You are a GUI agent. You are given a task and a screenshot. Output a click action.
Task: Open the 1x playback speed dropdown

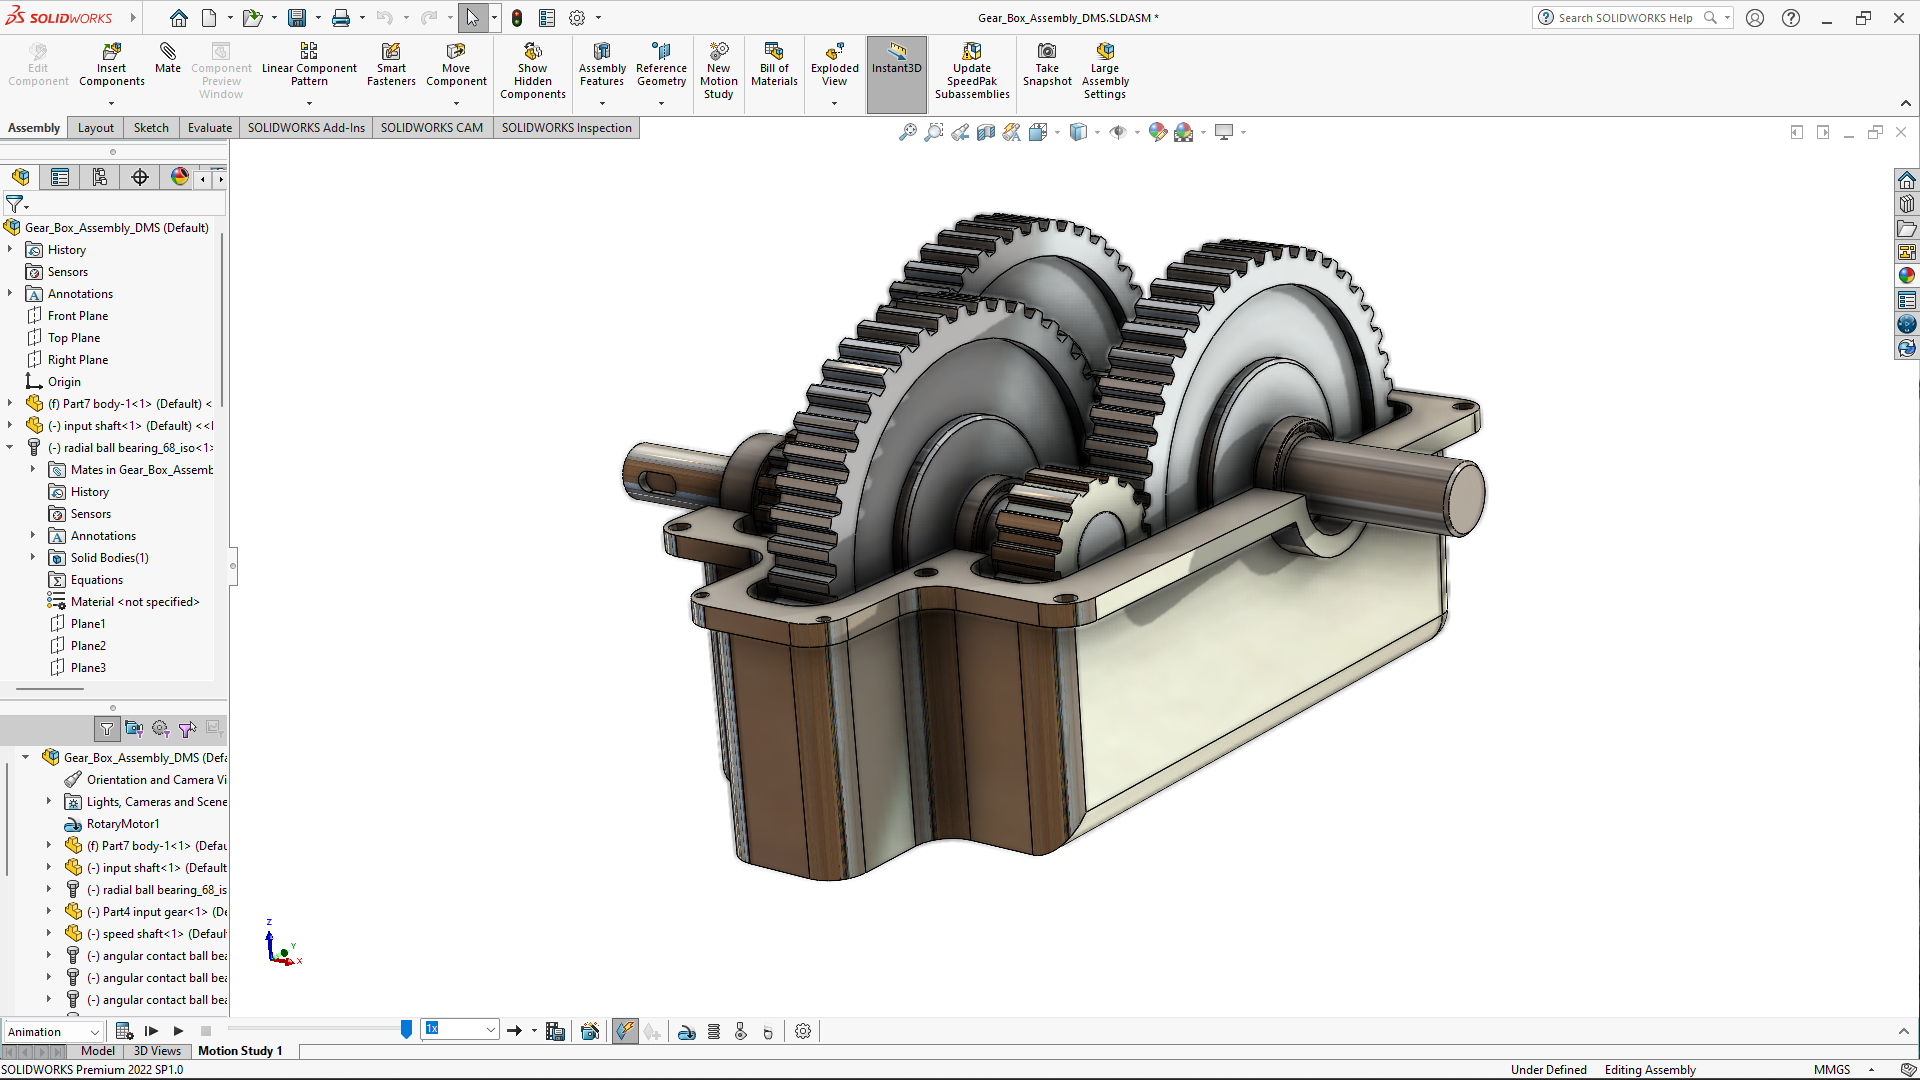pyautogui.click(x=490, y=1029)
